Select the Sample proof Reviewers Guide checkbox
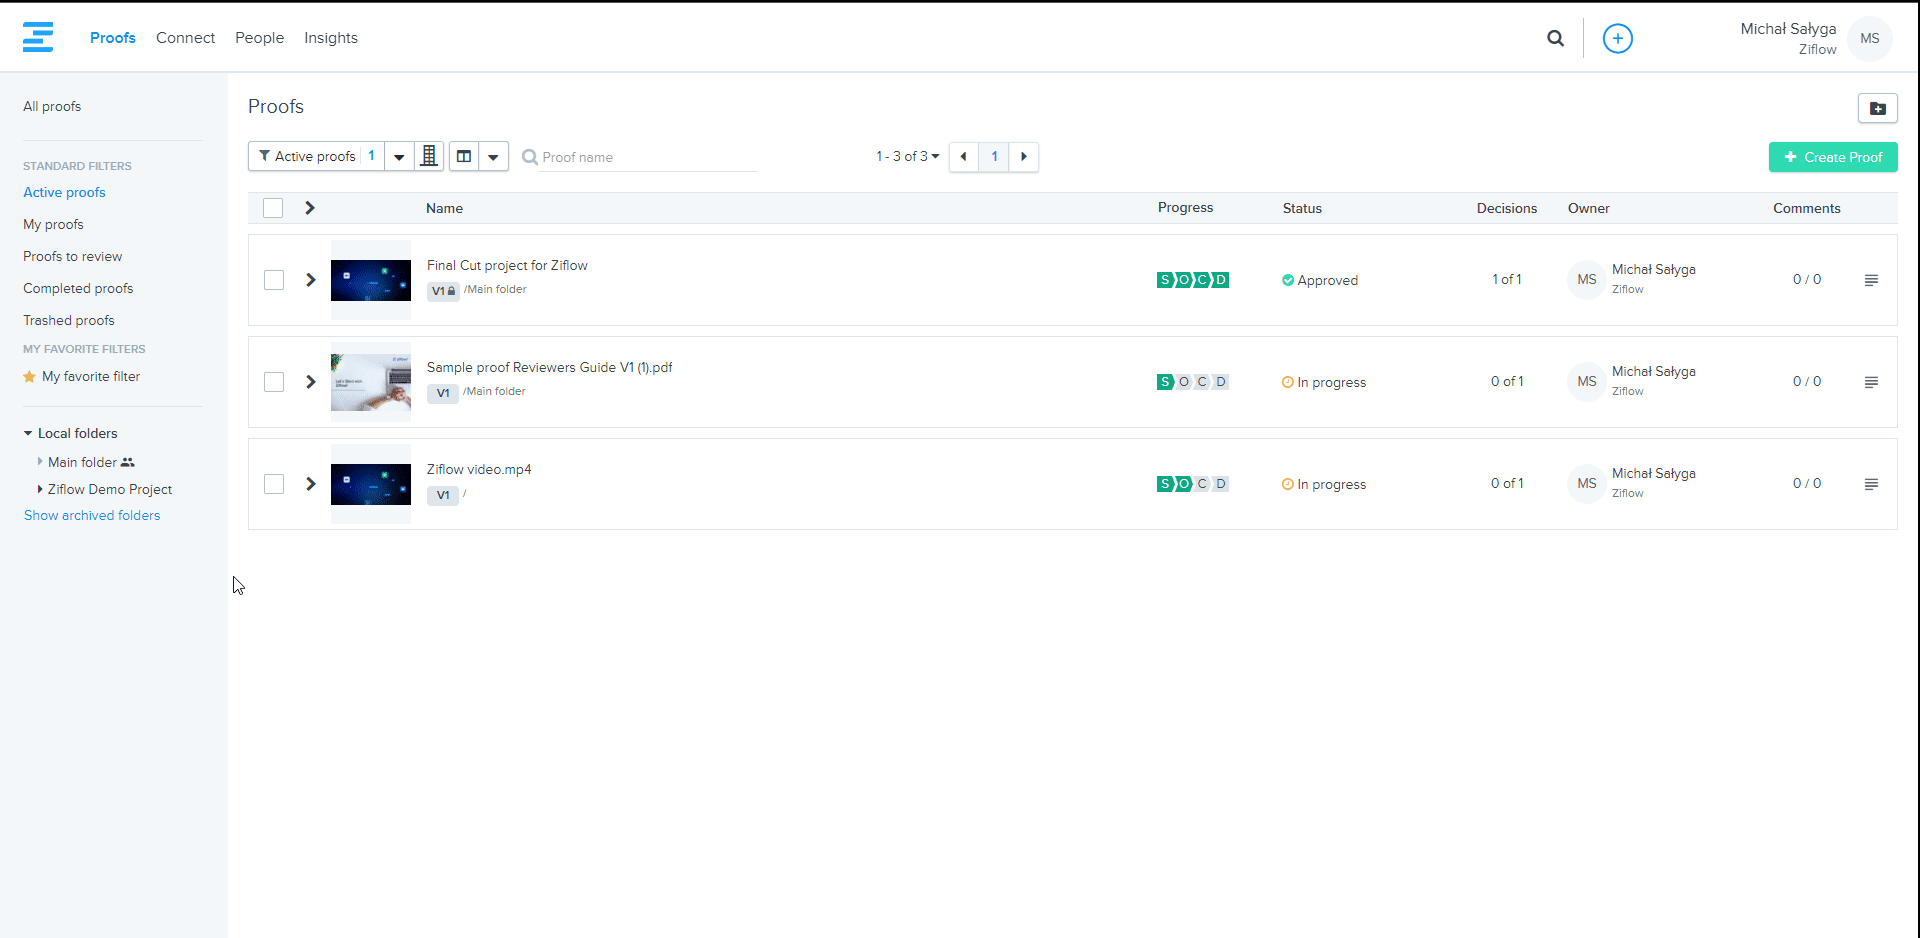Screen dimensions: 1920x938 point(274,382)
